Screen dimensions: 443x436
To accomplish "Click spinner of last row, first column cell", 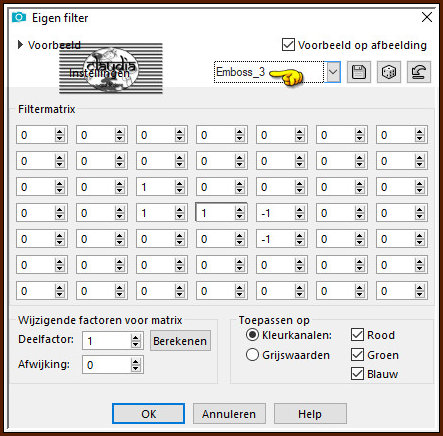I will pos(60,291).
